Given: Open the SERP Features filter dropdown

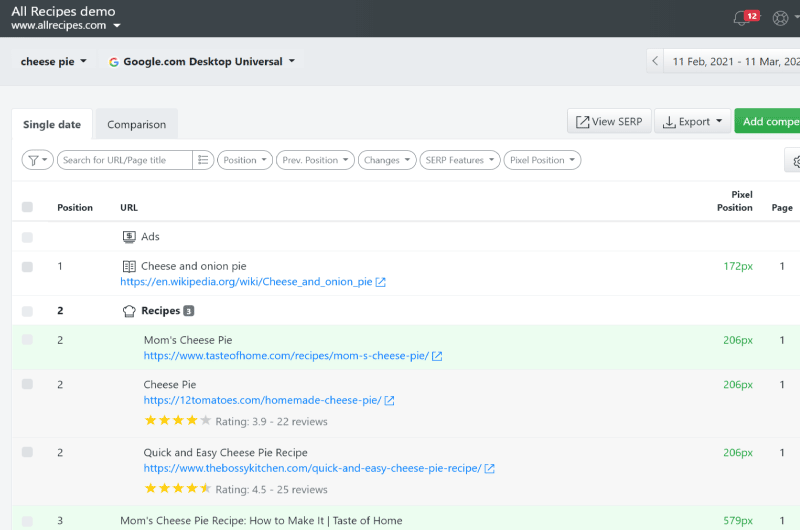Looking at the screenshot, I should coord(460,160).
